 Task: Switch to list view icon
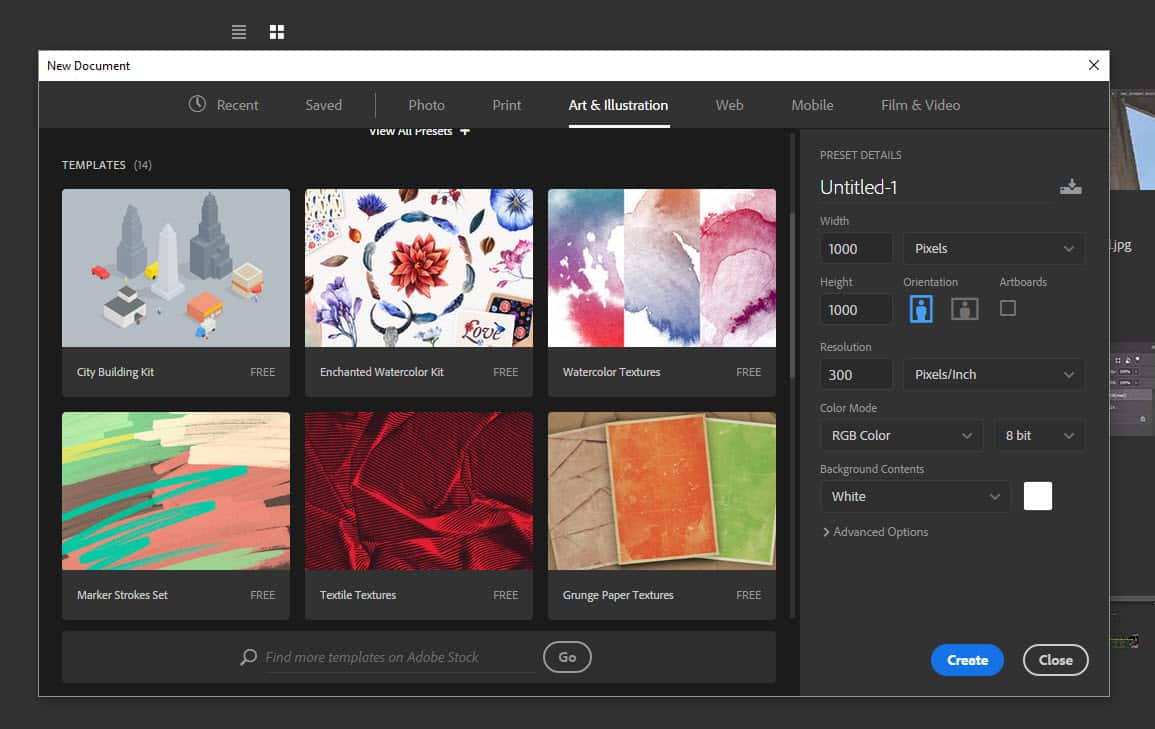click(239, 32)
